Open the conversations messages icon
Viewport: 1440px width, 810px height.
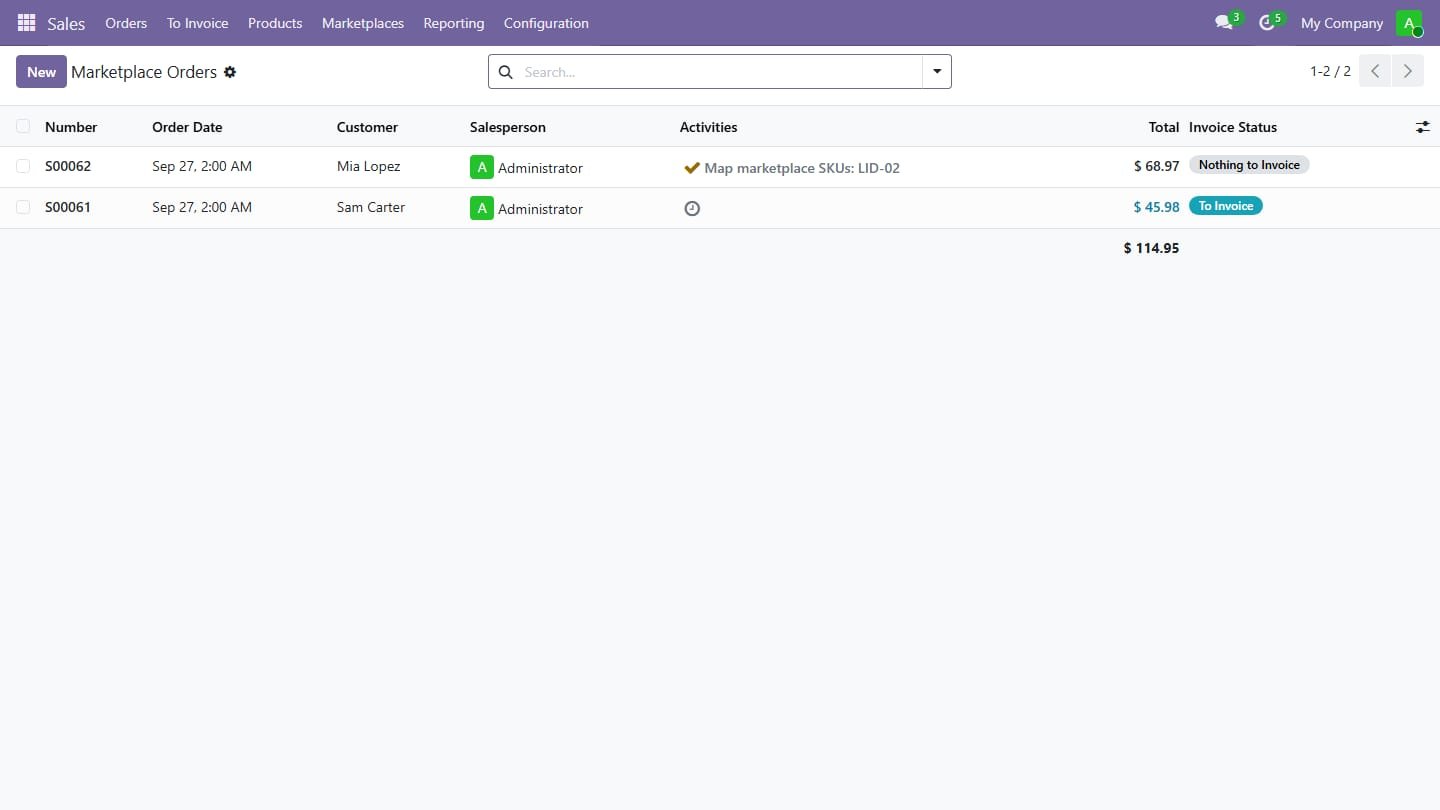coord(1224,23)
